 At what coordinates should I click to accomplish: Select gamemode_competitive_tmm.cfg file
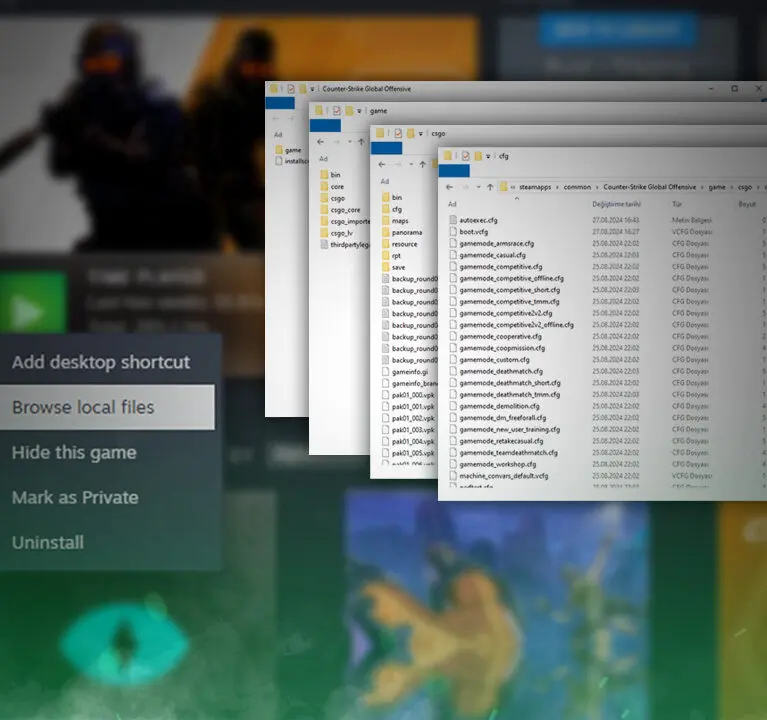point(504,301)
